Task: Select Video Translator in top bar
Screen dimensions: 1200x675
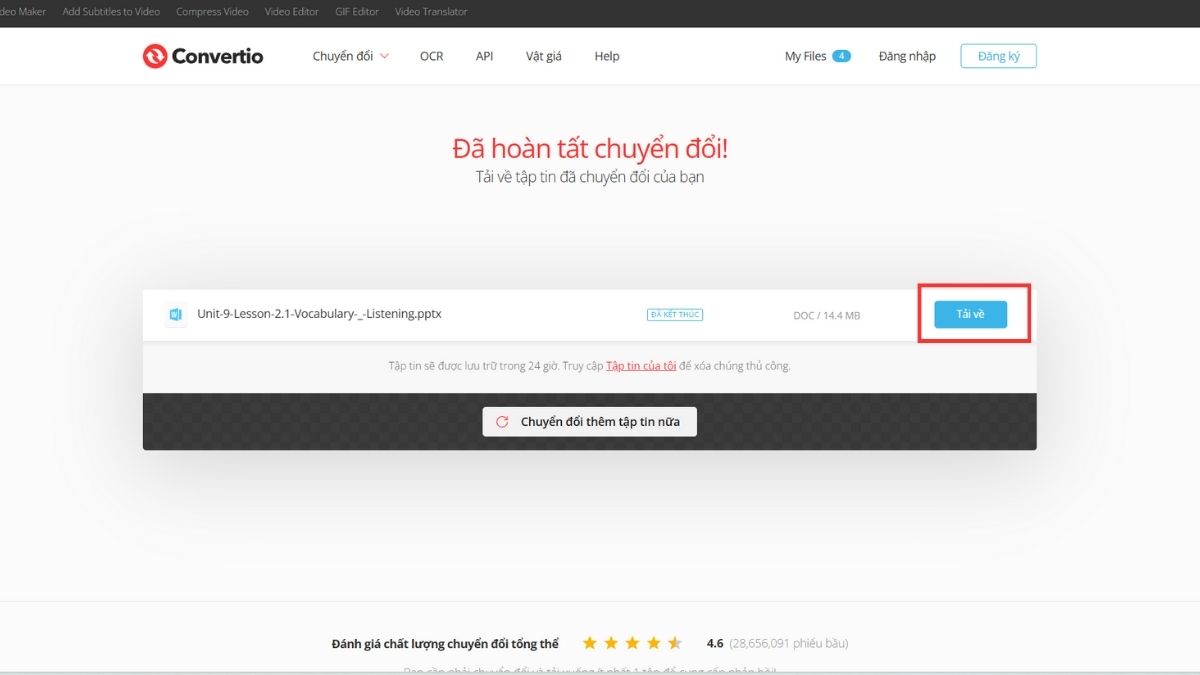Action: pos(431,12)
